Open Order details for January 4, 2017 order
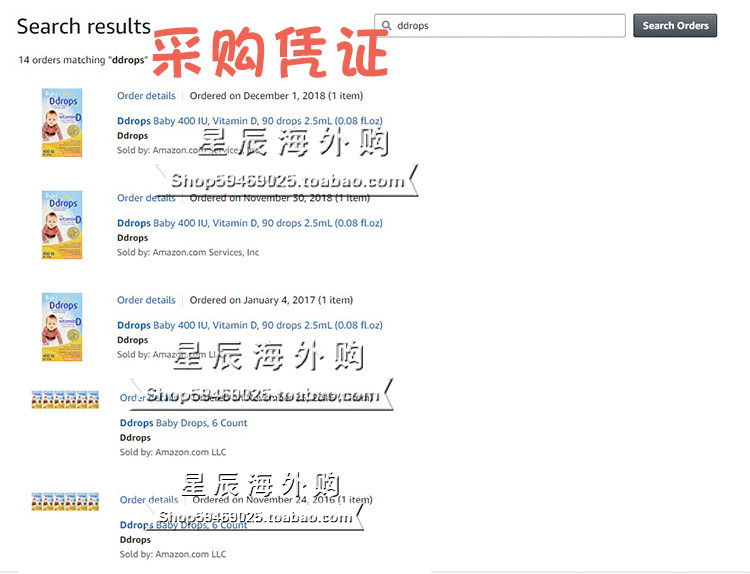The width and height of the screenshot is (750, 574). [146, 300]
